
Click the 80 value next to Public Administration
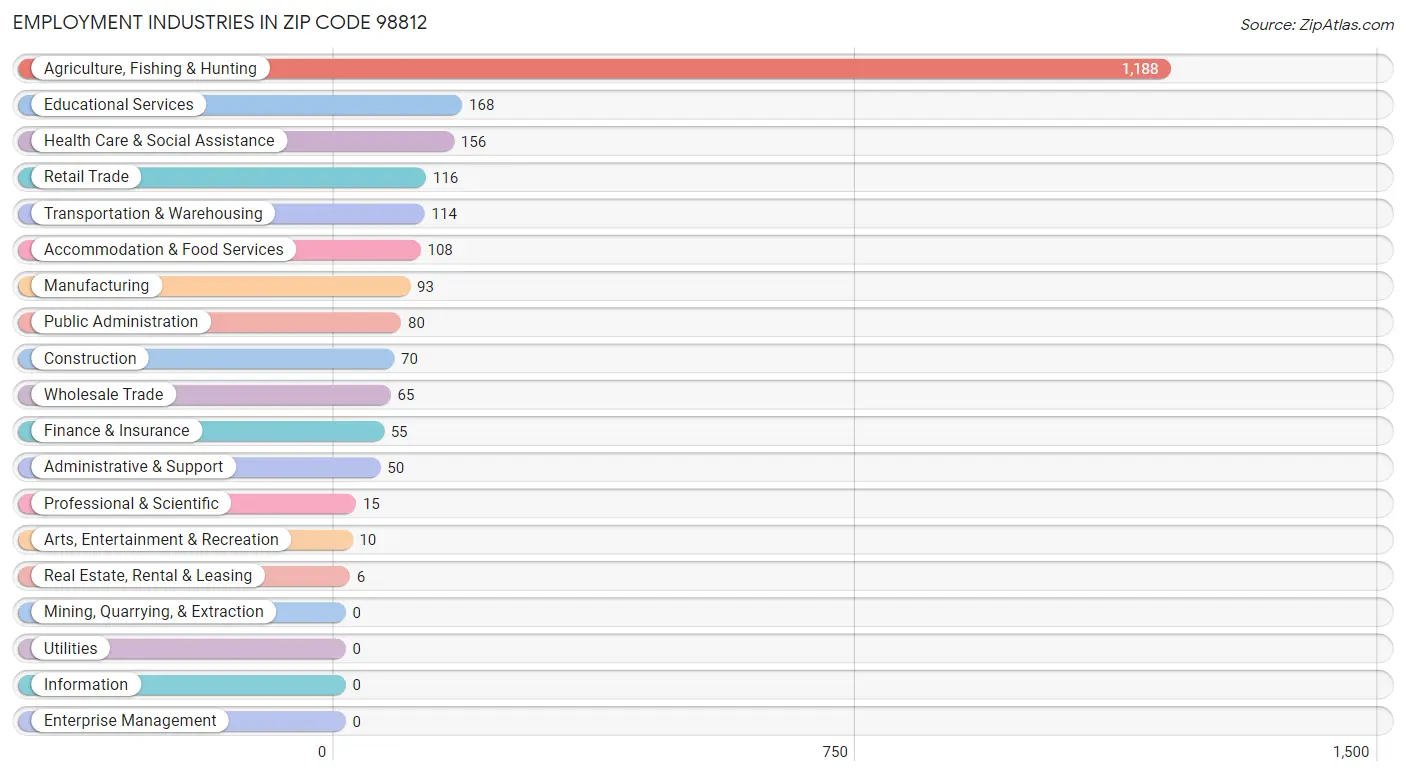[x=416, y=323]
